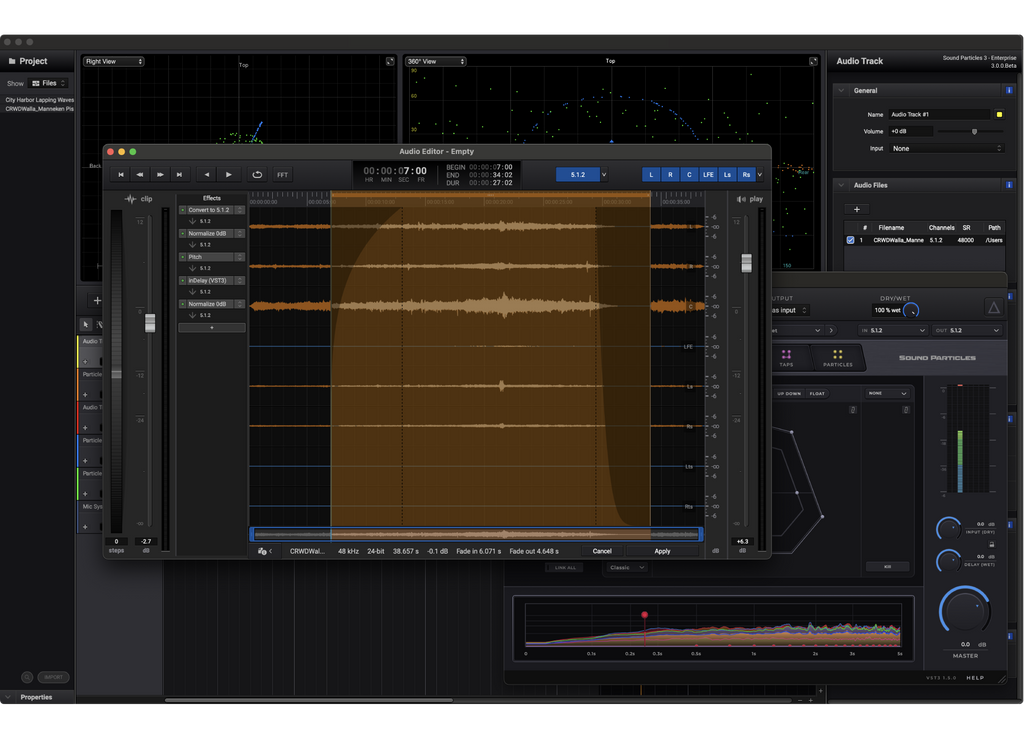1024x739 pixels.
Task: Switch to the Taps tab
Action: point(786,357)
